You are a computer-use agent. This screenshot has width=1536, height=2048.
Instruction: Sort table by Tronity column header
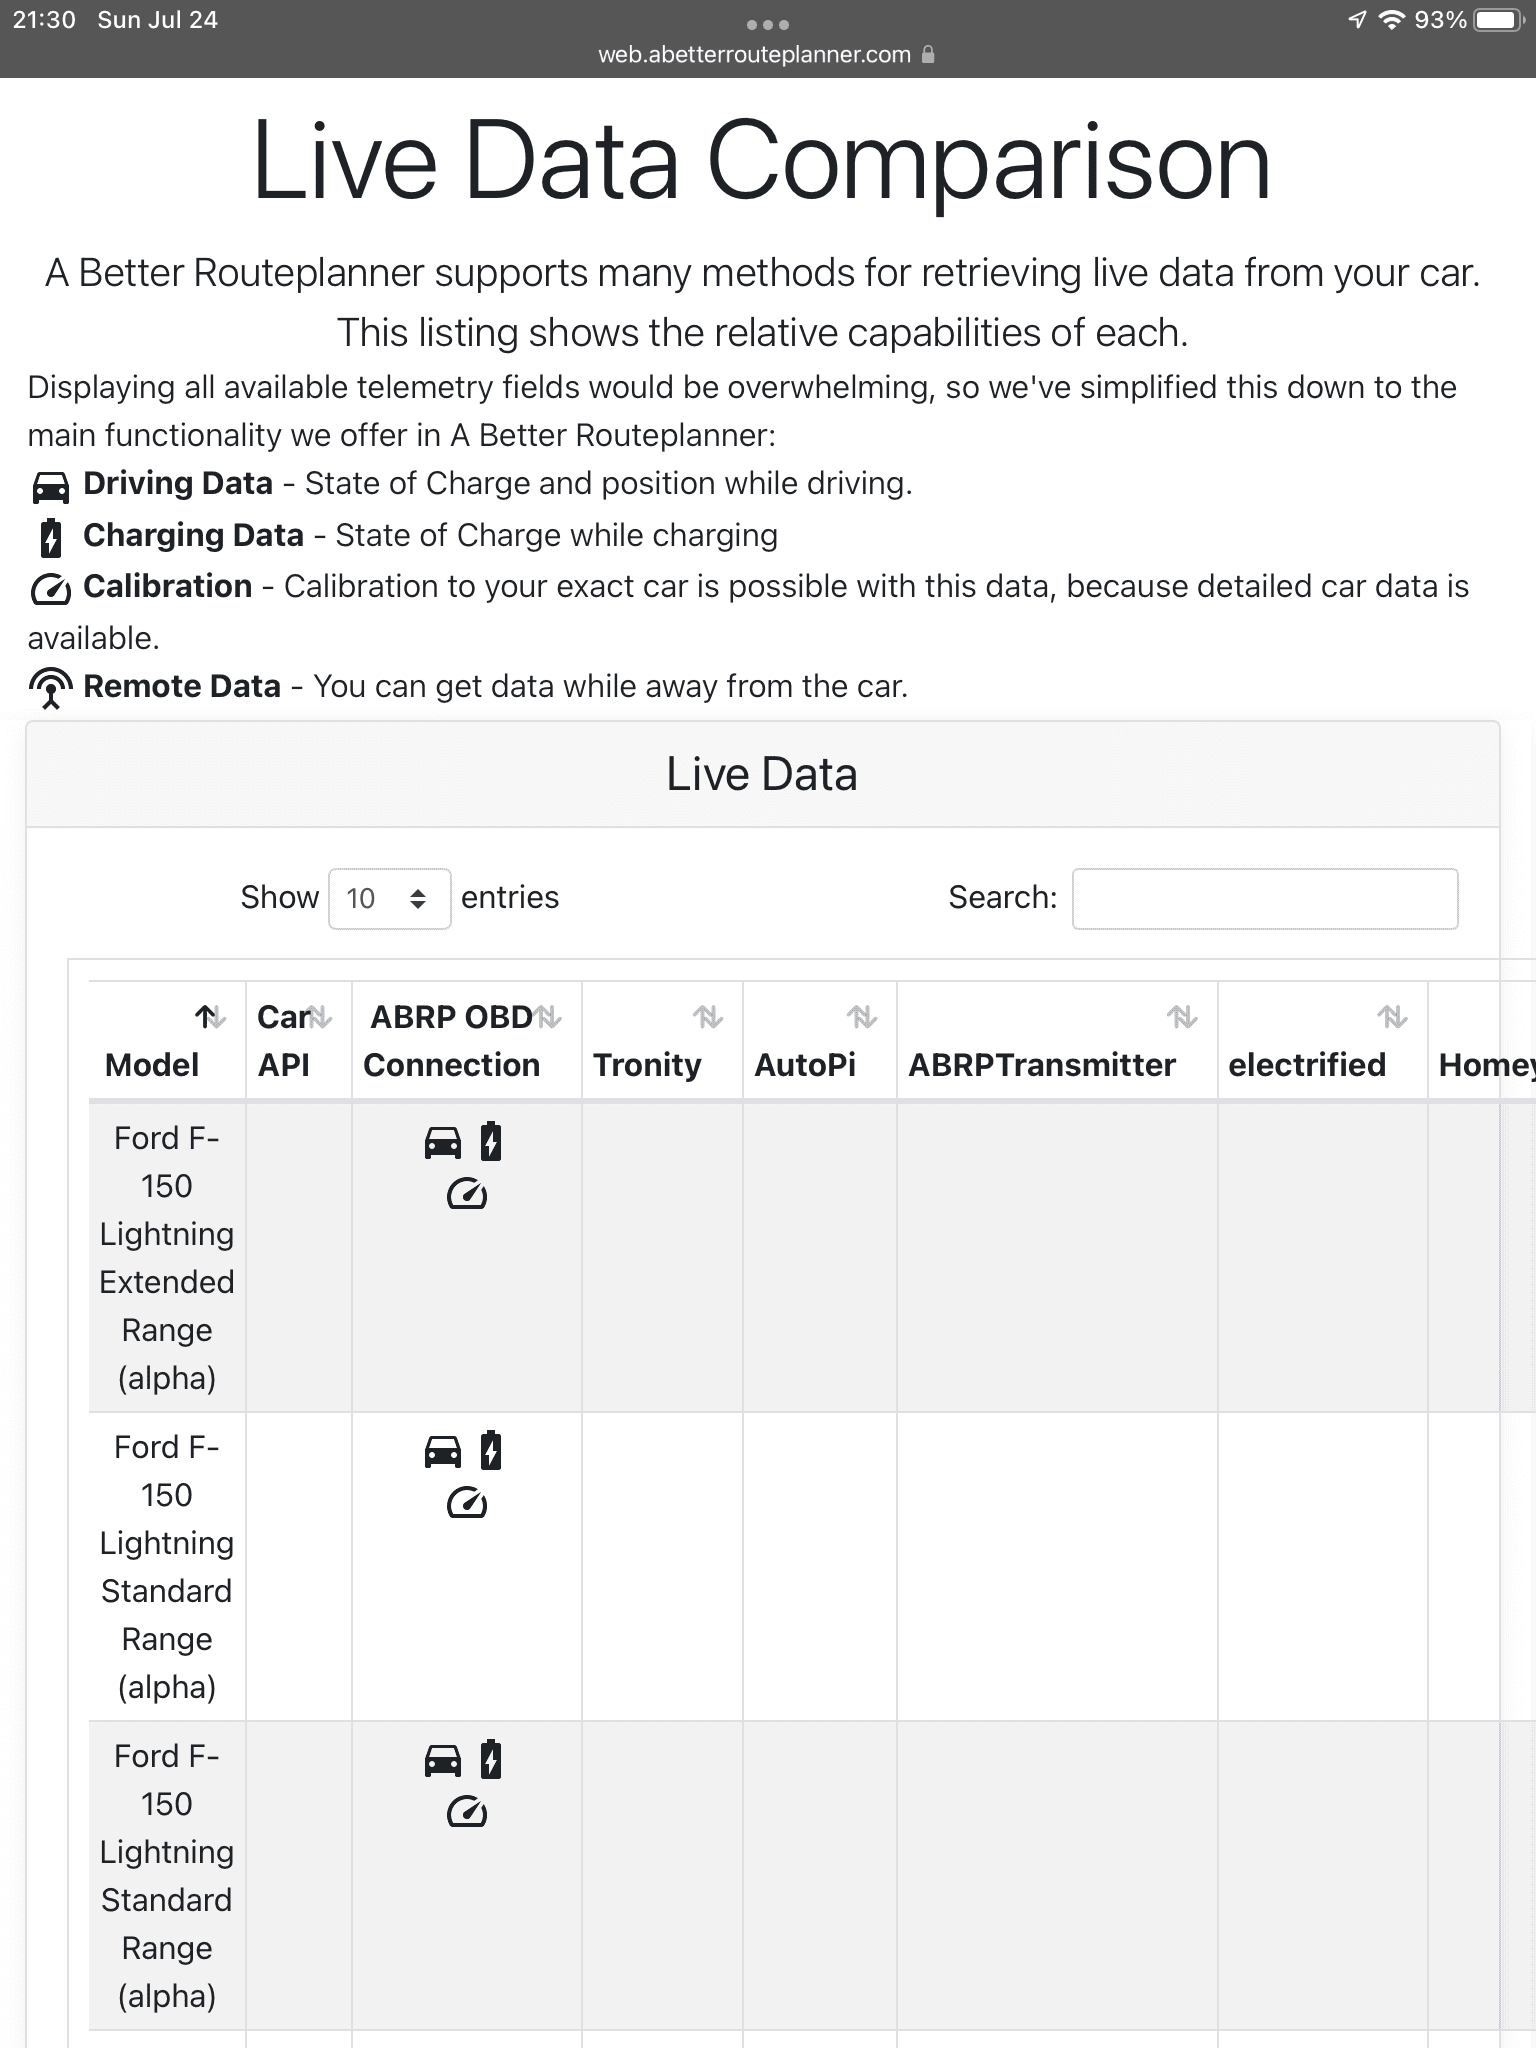(x=661, y=1041)
